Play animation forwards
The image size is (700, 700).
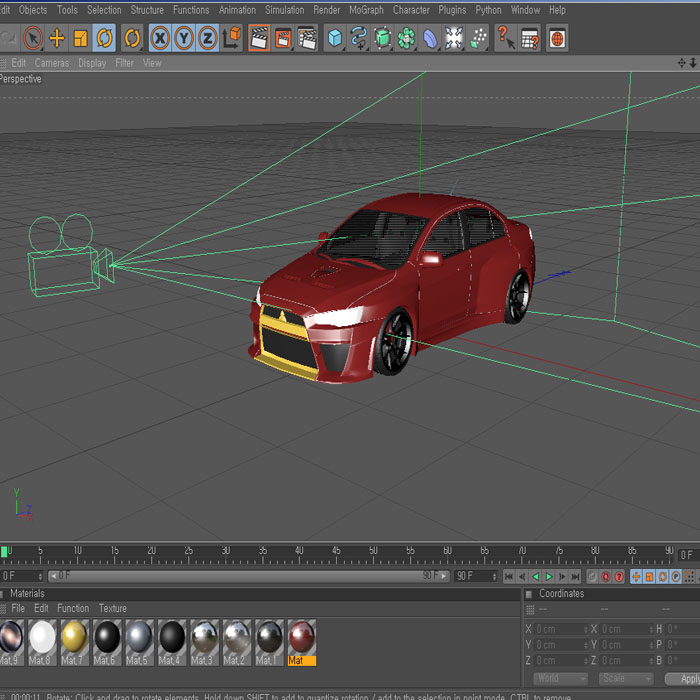[549, 576]
